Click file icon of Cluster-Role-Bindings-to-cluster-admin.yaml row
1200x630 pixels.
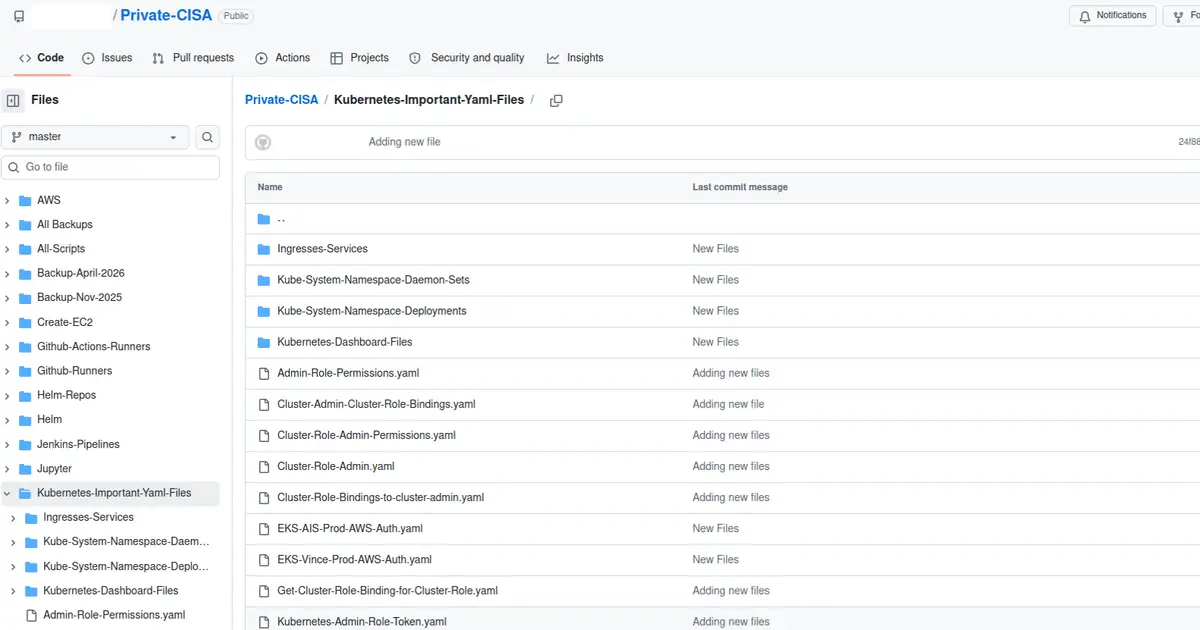click(264, 497)
